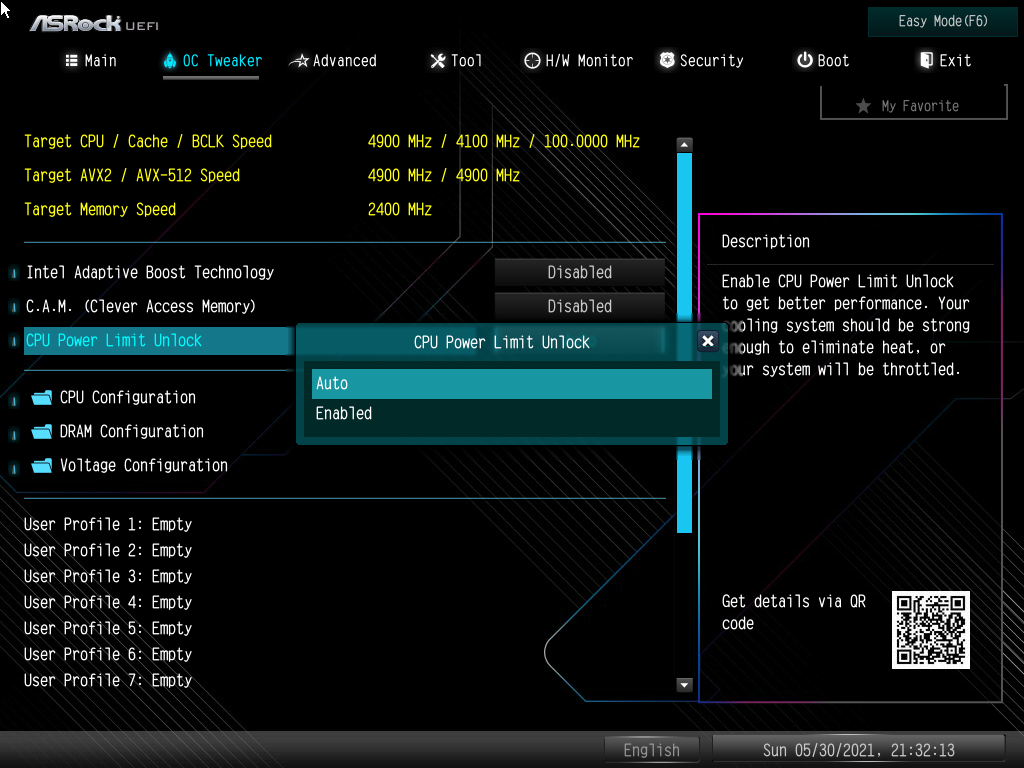Close the CPU Power Limit Unlock popup
Image resolution: width=1024 pixels, height=768 pixels.
(708, 341)
